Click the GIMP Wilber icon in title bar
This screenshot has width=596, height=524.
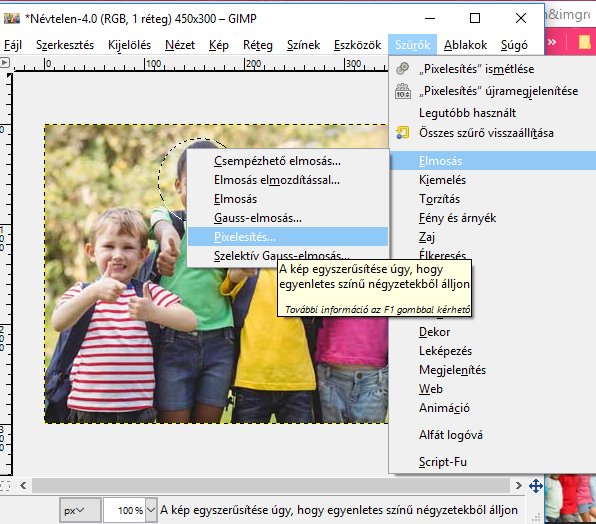pos(11,18)
